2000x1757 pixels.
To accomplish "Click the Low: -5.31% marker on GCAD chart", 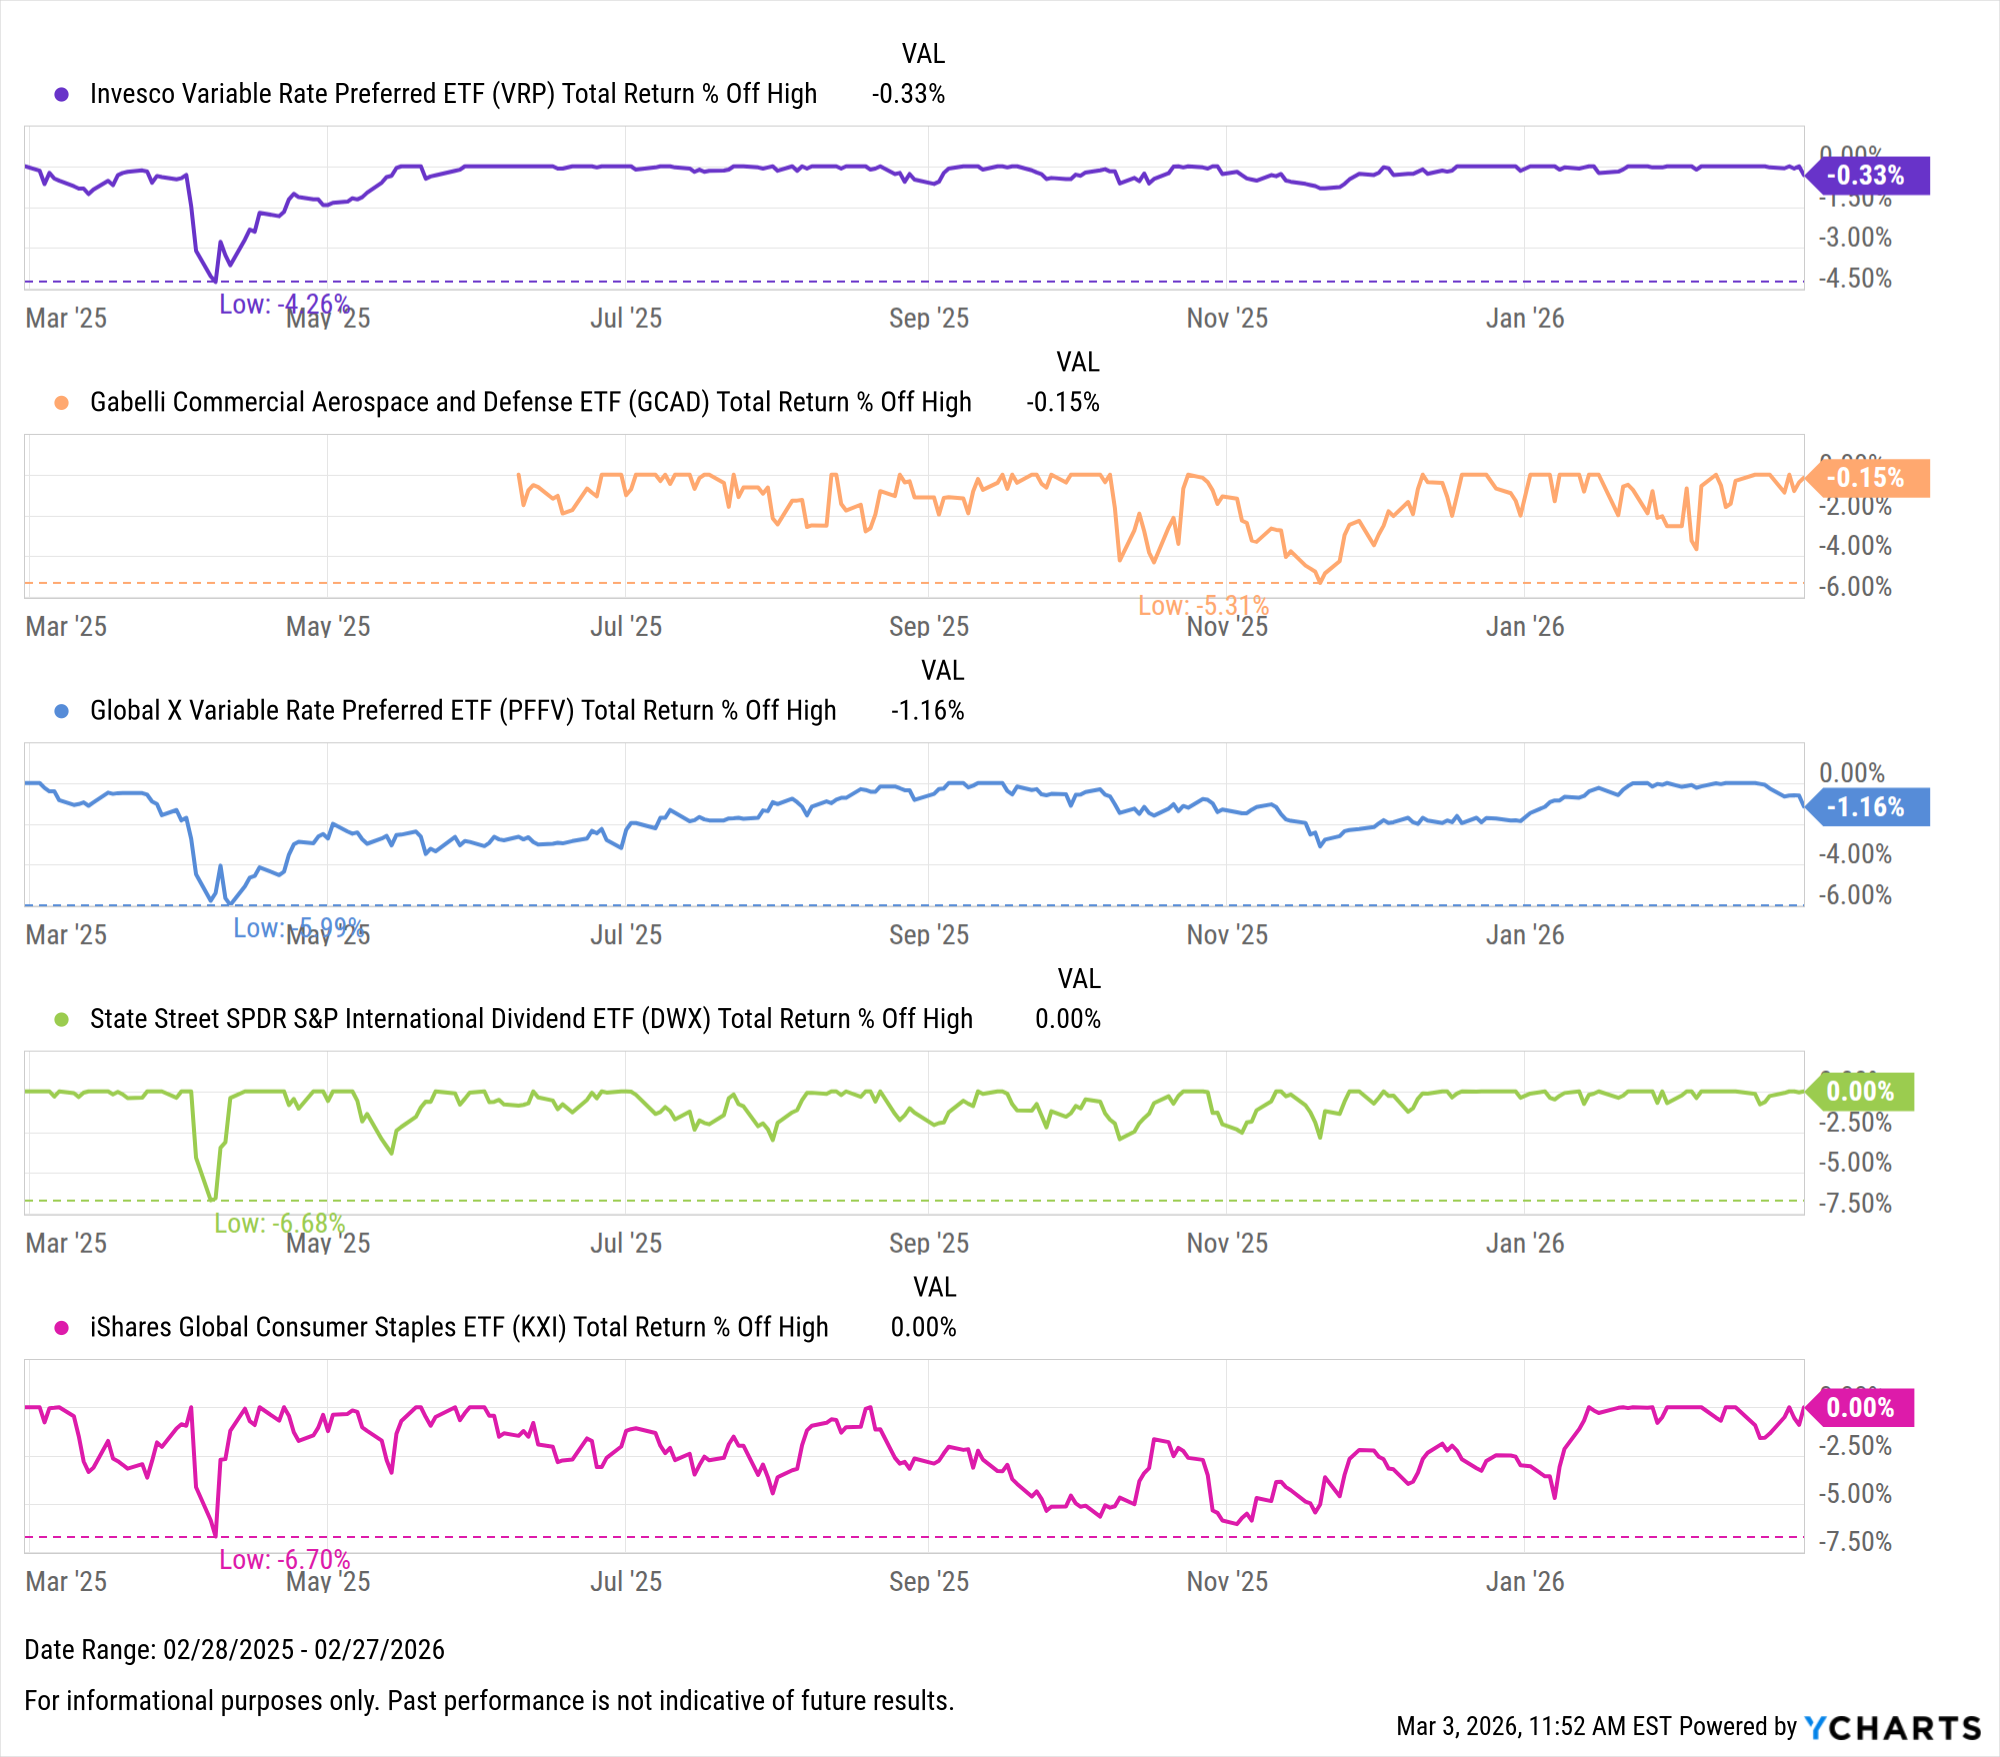I will pyautogui.click(x=1203, y=605).
